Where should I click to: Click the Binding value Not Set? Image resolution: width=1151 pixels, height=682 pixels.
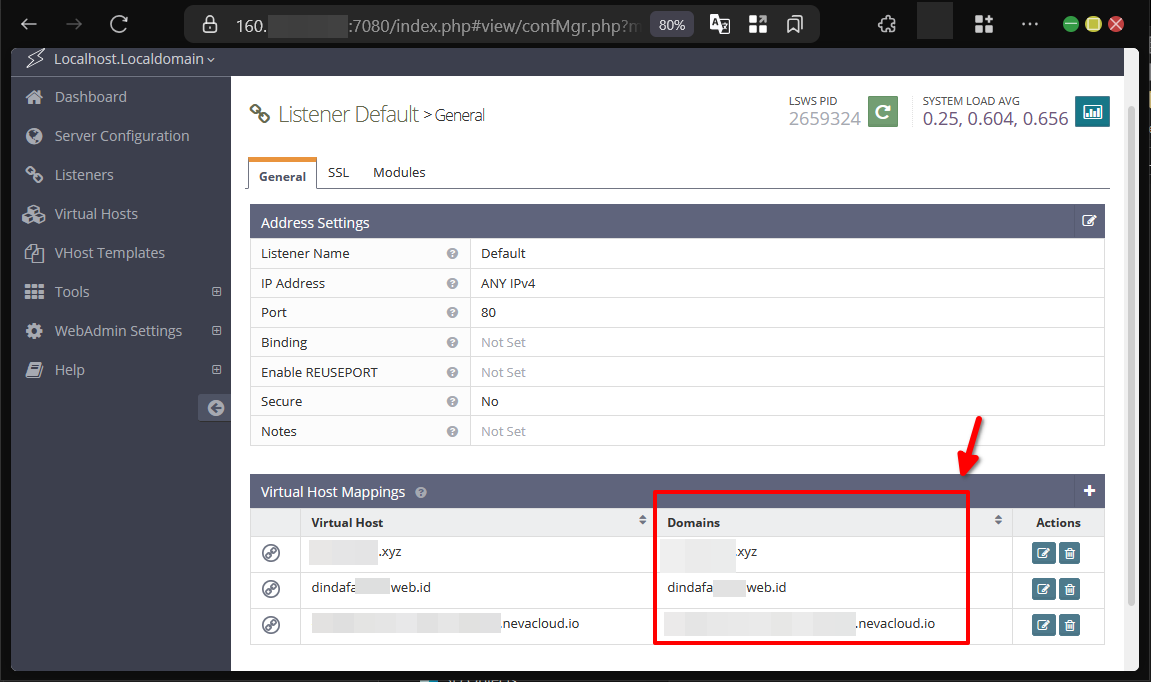[x=503, y=343]
